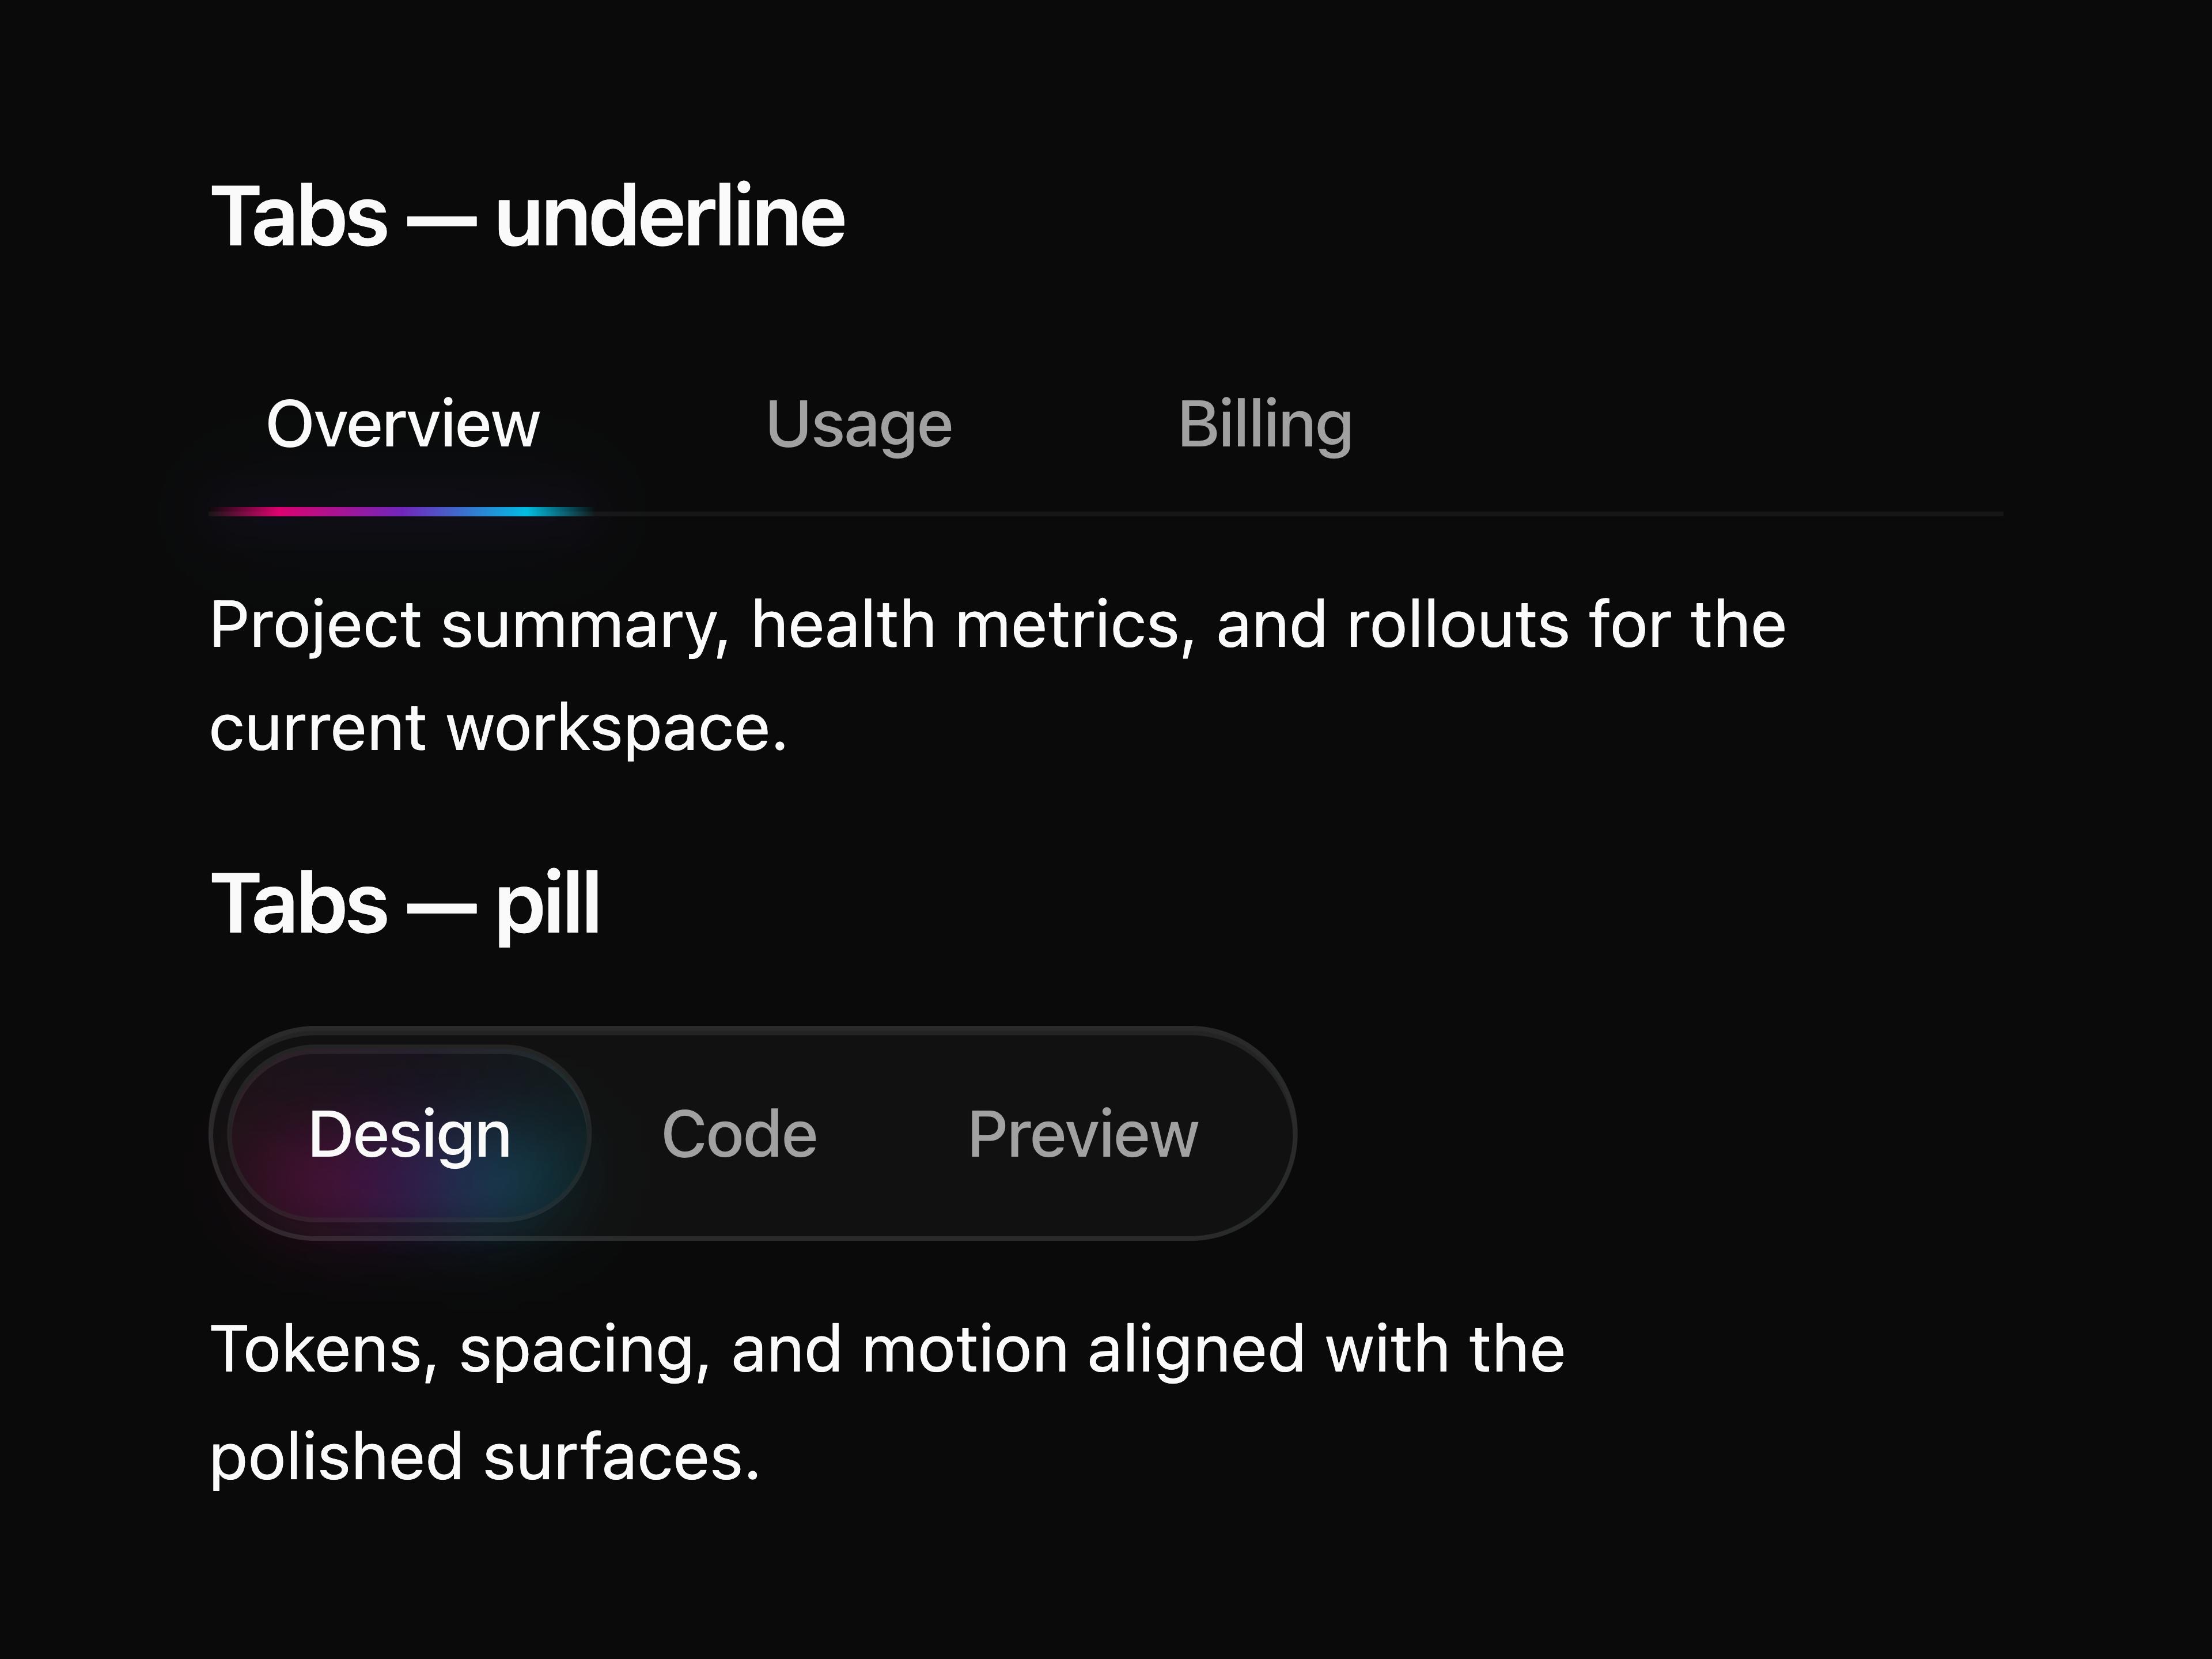
Task: Select the Overview tab
Action: pyautogui.click(x=402, y=425)
